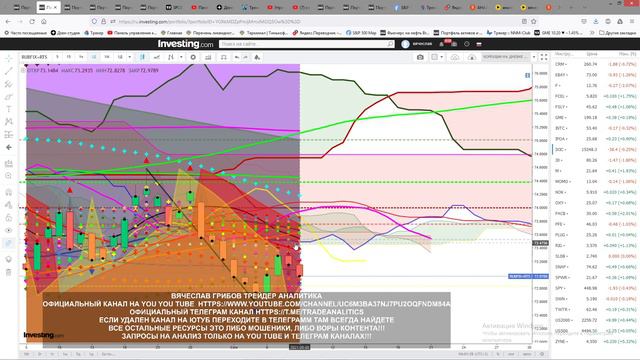This screenshot has width=640, height=360.
Task: Select the text annotation tool
Action: pos(9,109)
